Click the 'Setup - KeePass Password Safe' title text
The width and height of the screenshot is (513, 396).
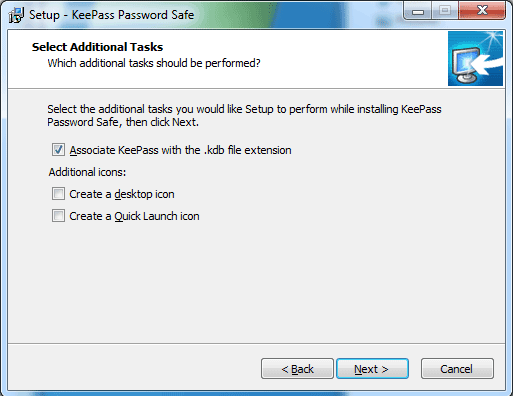tap(112, 15)
